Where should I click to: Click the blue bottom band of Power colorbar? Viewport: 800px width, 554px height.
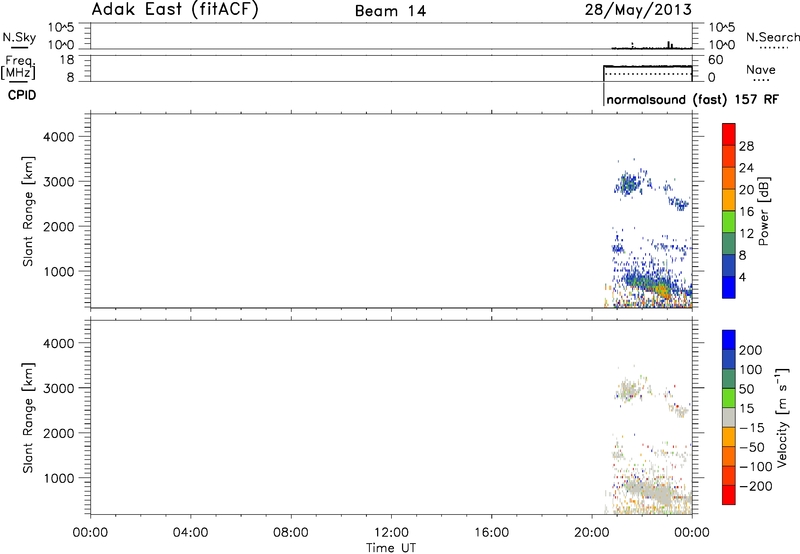pos(729,287)
